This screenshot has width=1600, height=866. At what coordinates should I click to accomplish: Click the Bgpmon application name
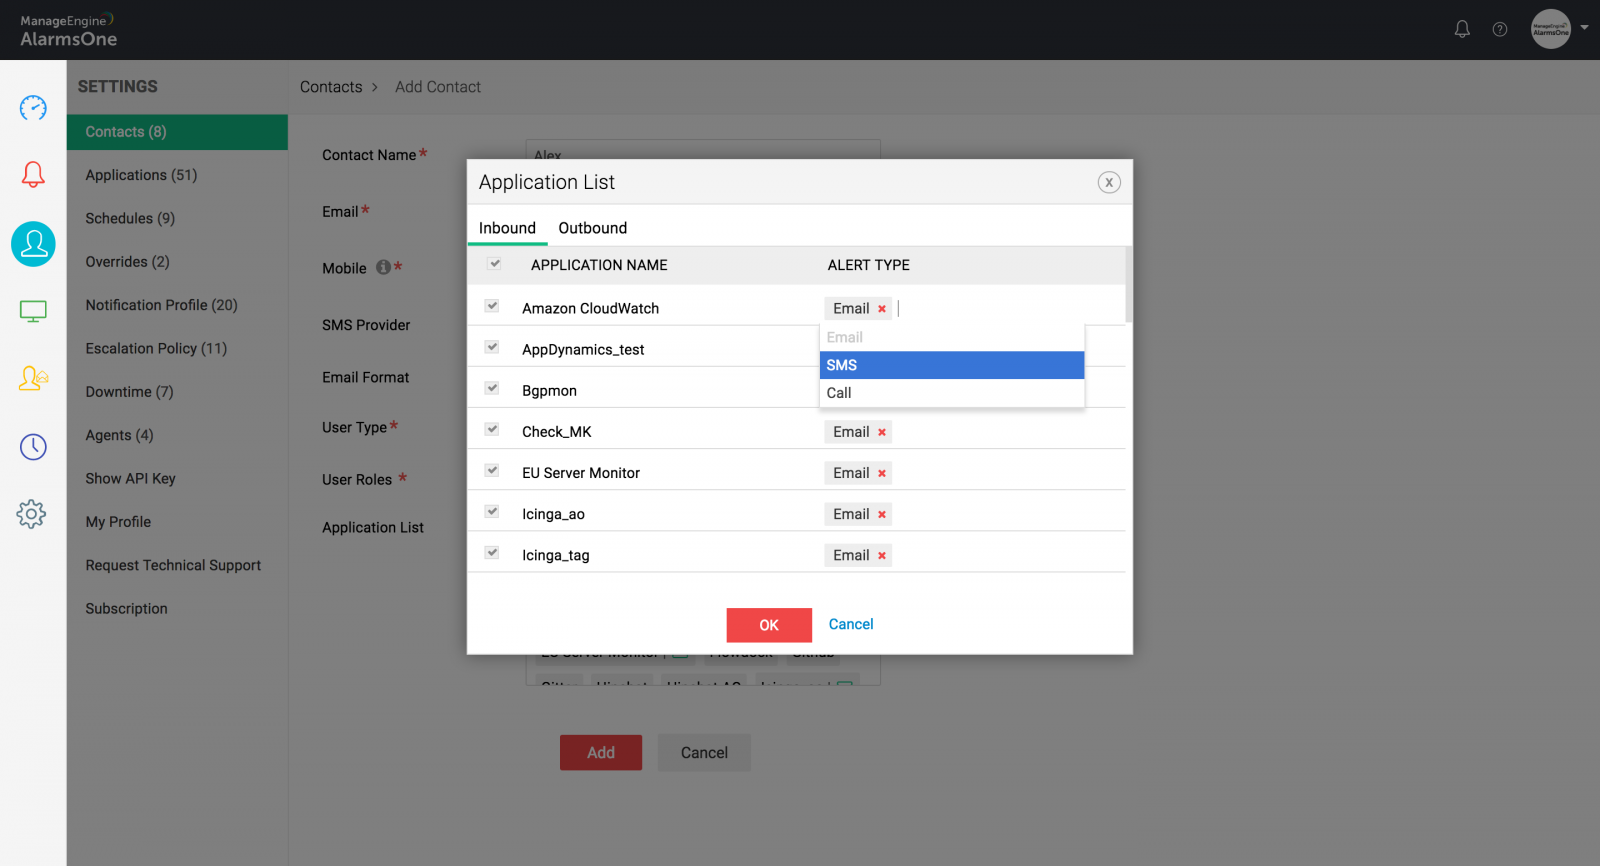click(x=549, y=391)
